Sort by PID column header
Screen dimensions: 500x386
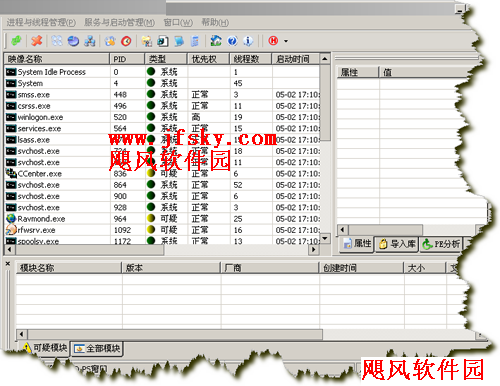click(x=127, y=59)
